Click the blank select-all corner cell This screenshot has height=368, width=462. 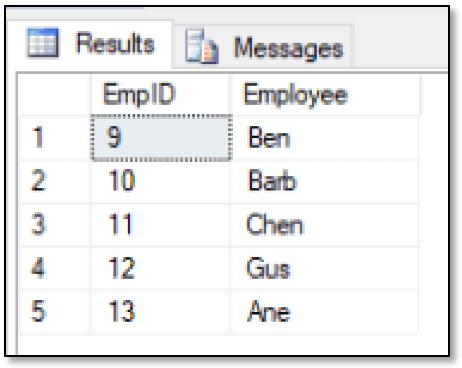coord(54,94)
